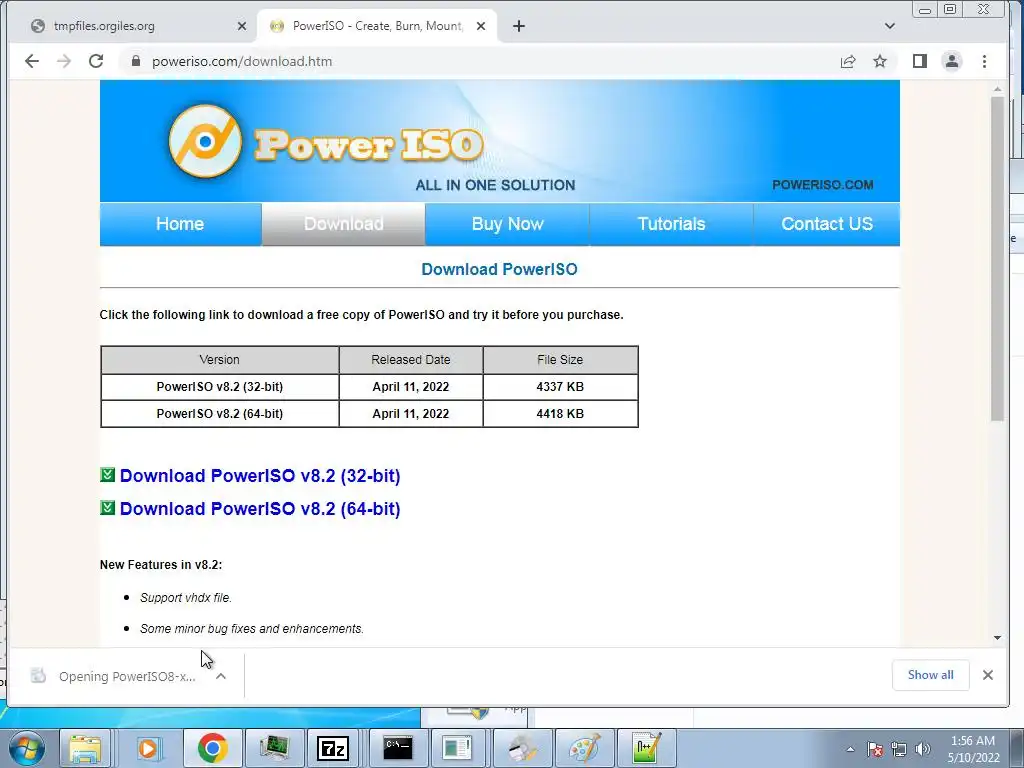Click the Action Center flag icon

tap(875, 749)
